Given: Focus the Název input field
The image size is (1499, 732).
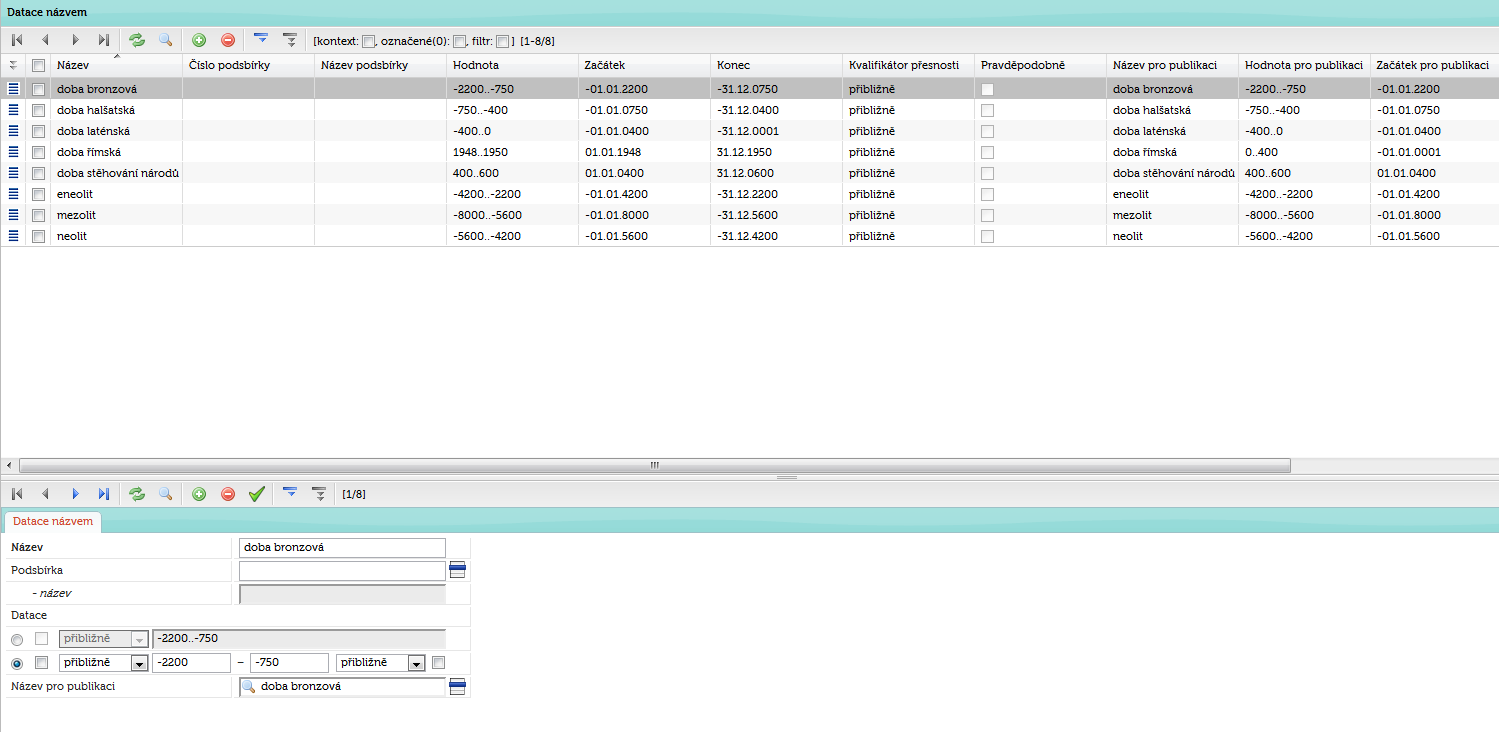Looking at the screenshot, I should point(342,547).
